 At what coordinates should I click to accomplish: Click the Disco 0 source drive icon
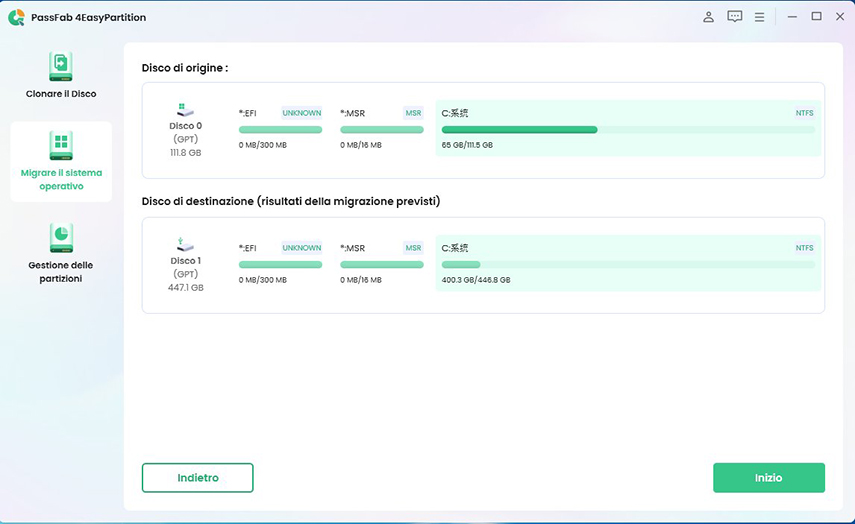[185, 109]
